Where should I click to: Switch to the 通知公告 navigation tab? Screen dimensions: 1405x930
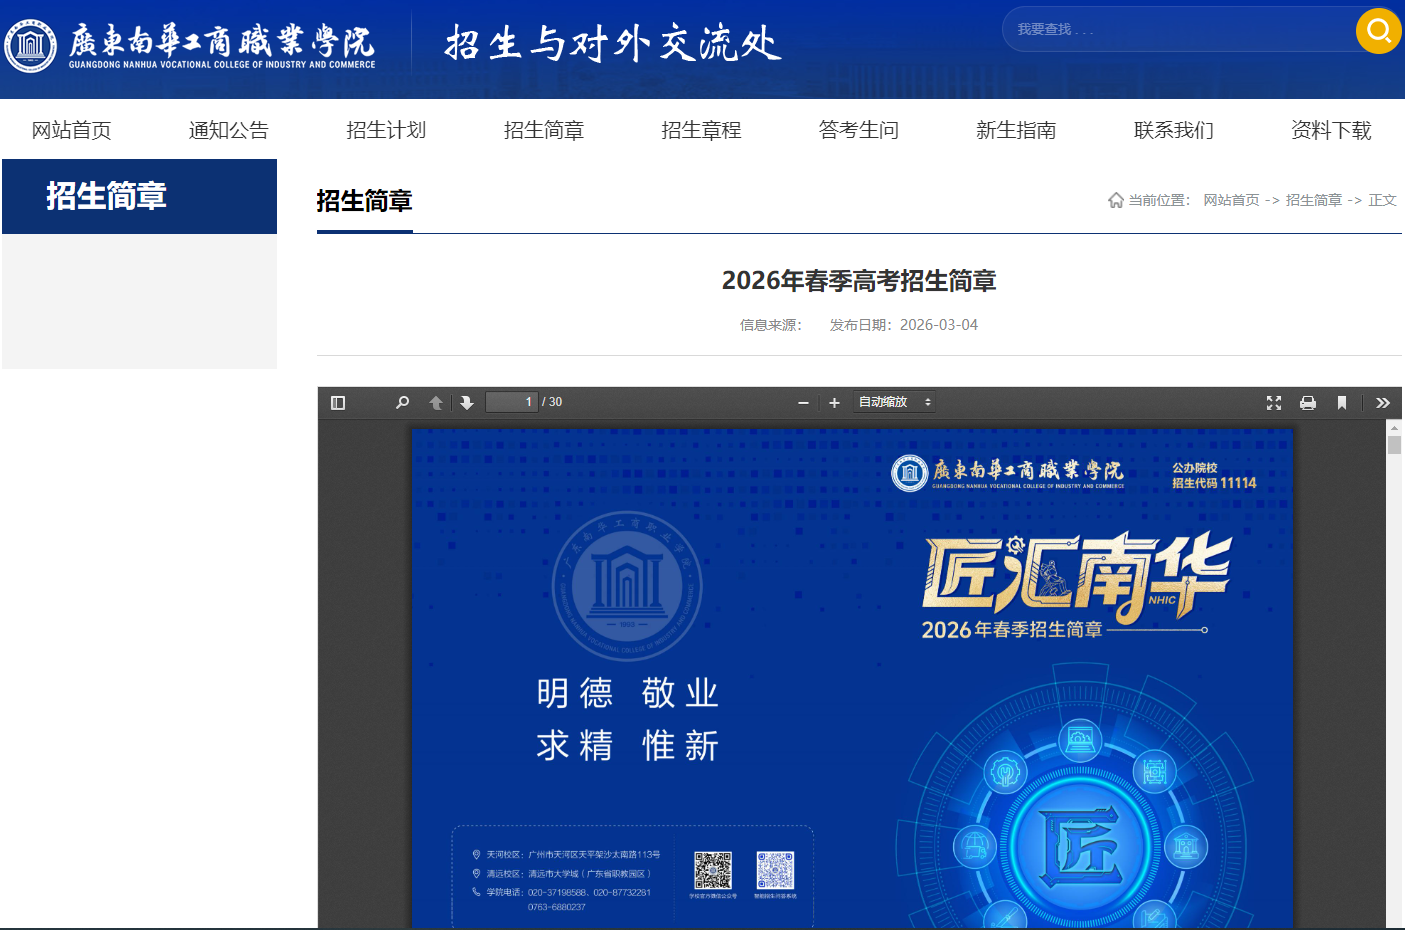[228, 129]
